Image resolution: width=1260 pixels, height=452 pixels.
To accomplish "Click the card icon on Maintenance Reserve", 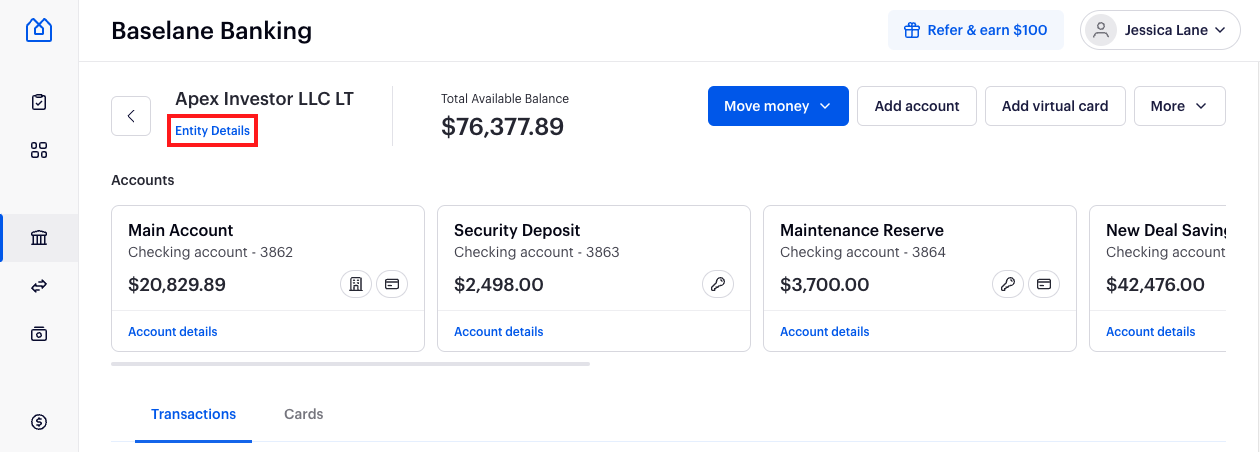I will (1044, 285).
